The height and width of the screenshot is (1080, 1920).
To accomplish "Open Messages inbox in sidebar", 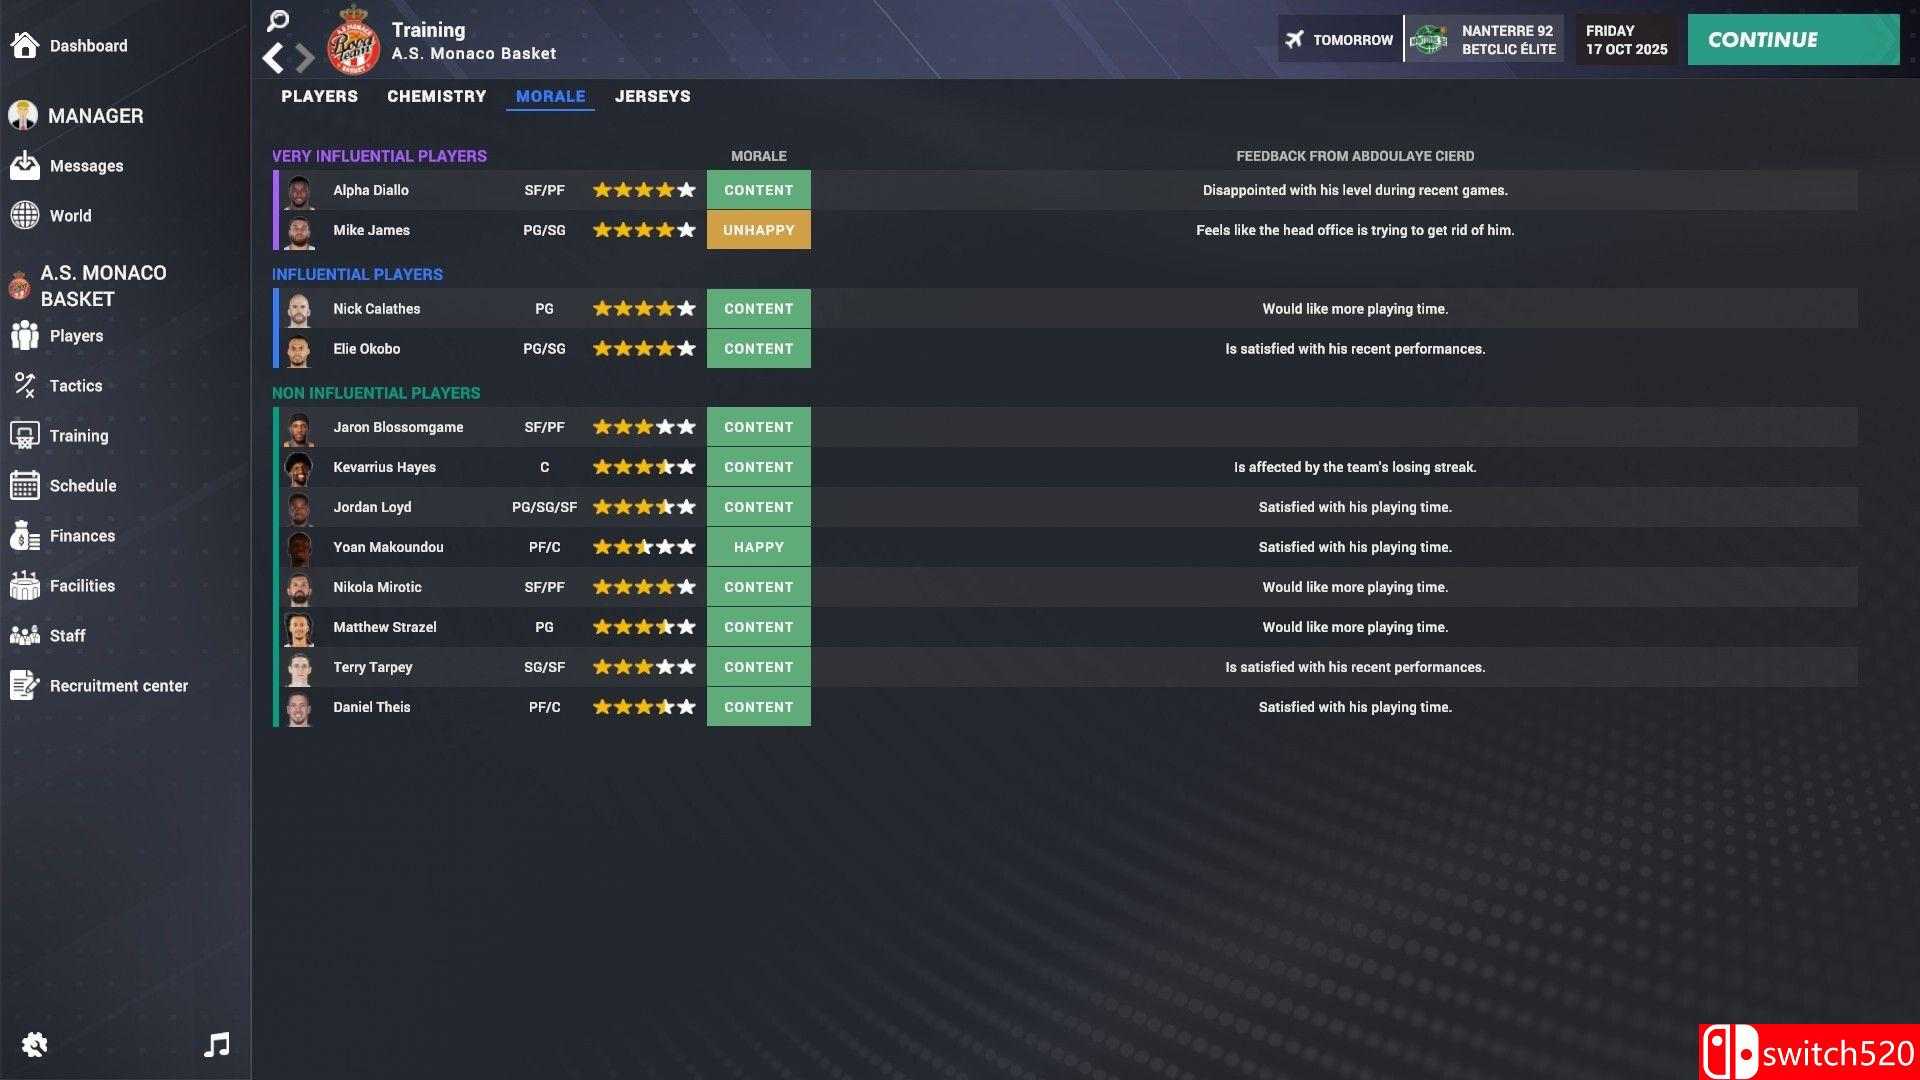I will [86, 166].
